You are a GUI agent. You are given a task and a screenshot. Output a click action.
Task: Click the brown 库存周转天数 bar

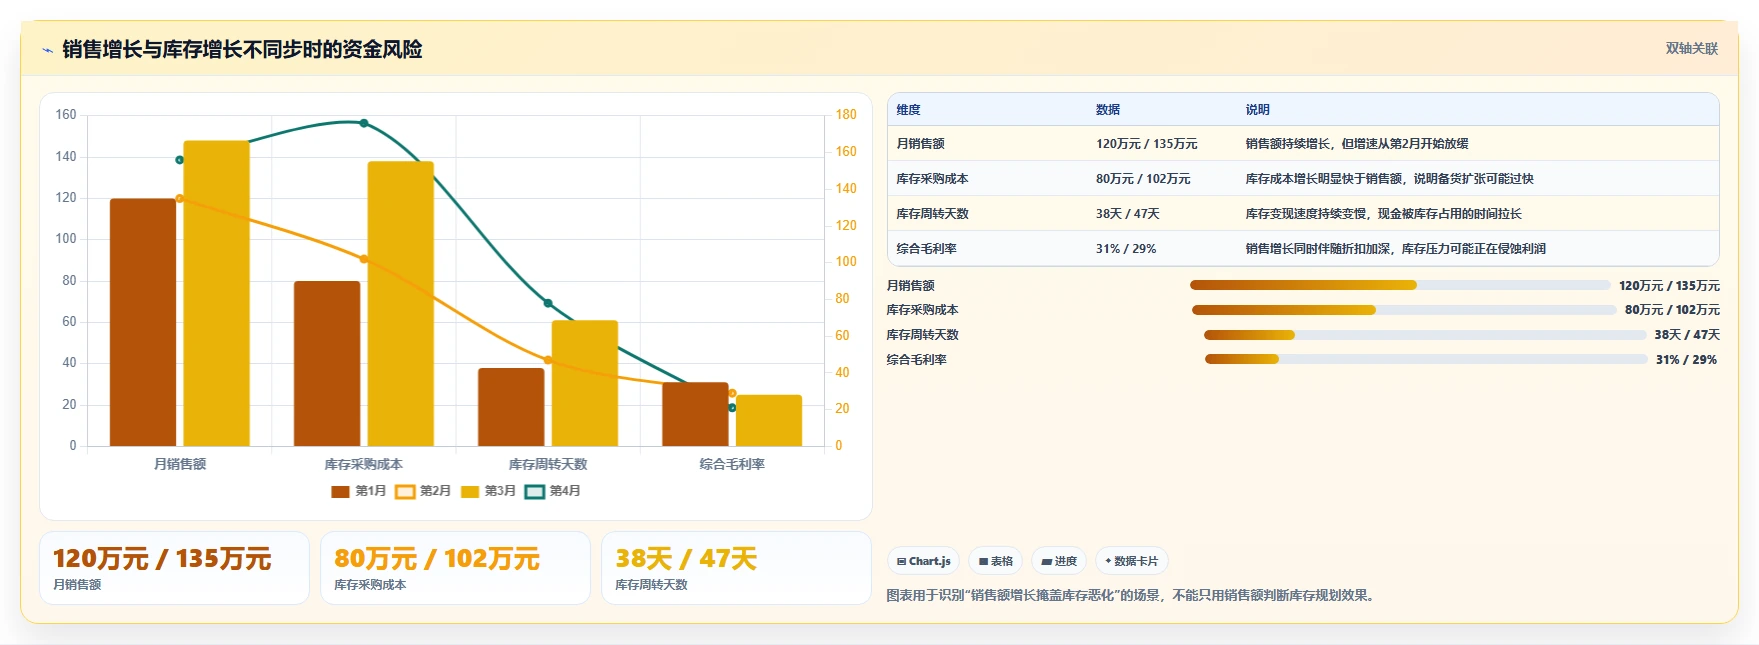[x=511, y=407]
